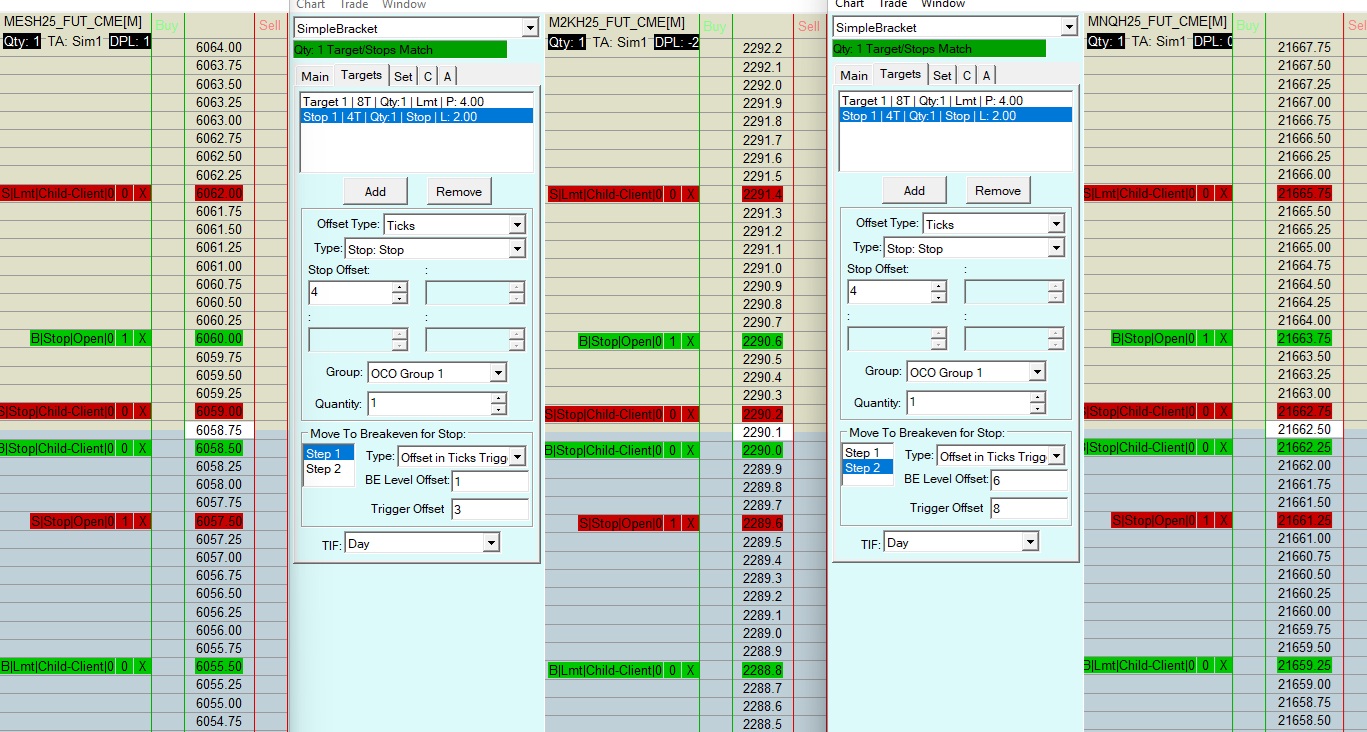The image size is (1367, 732).
Task: Switch to C tab in panel beside M2KH25
Action: click(x=428, y=76)
